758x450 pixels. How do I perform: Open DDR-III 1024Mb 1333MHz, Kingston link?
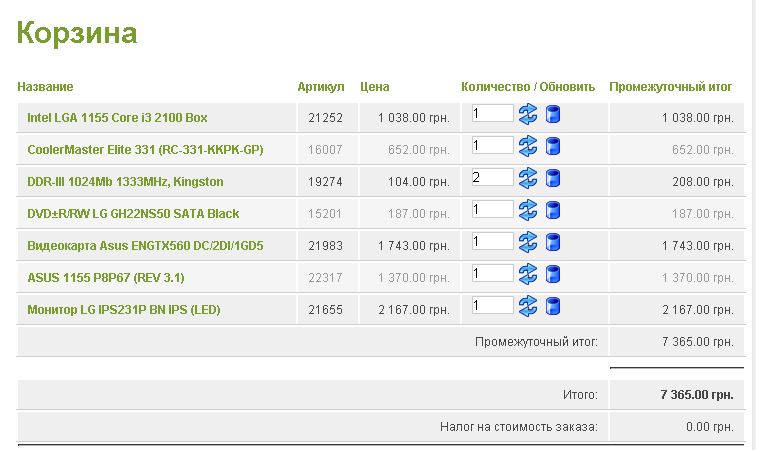(x=125, y=181)
